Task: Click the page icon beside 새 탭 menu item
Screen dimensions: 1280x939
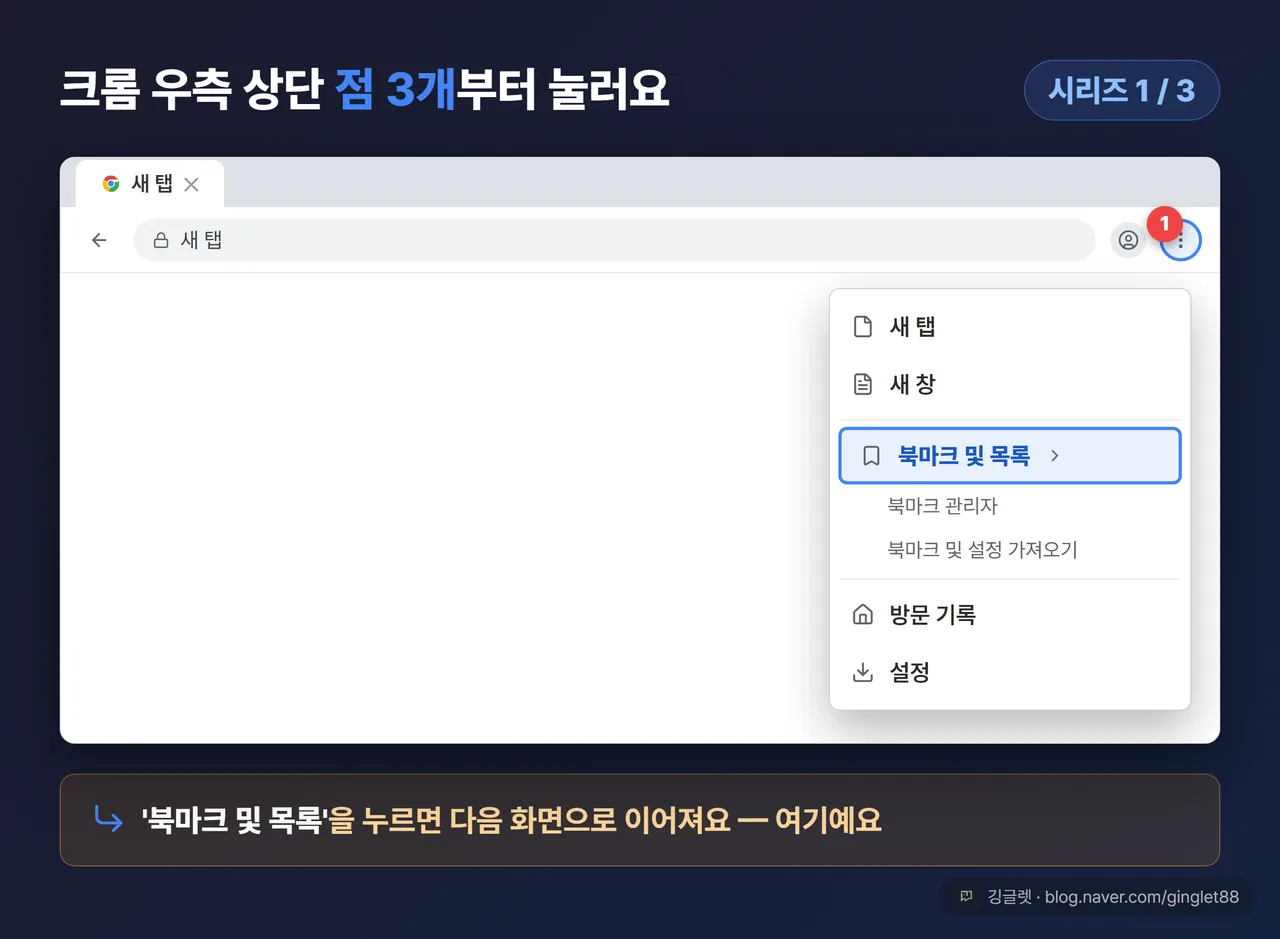Action: click(x=862, y=327)
